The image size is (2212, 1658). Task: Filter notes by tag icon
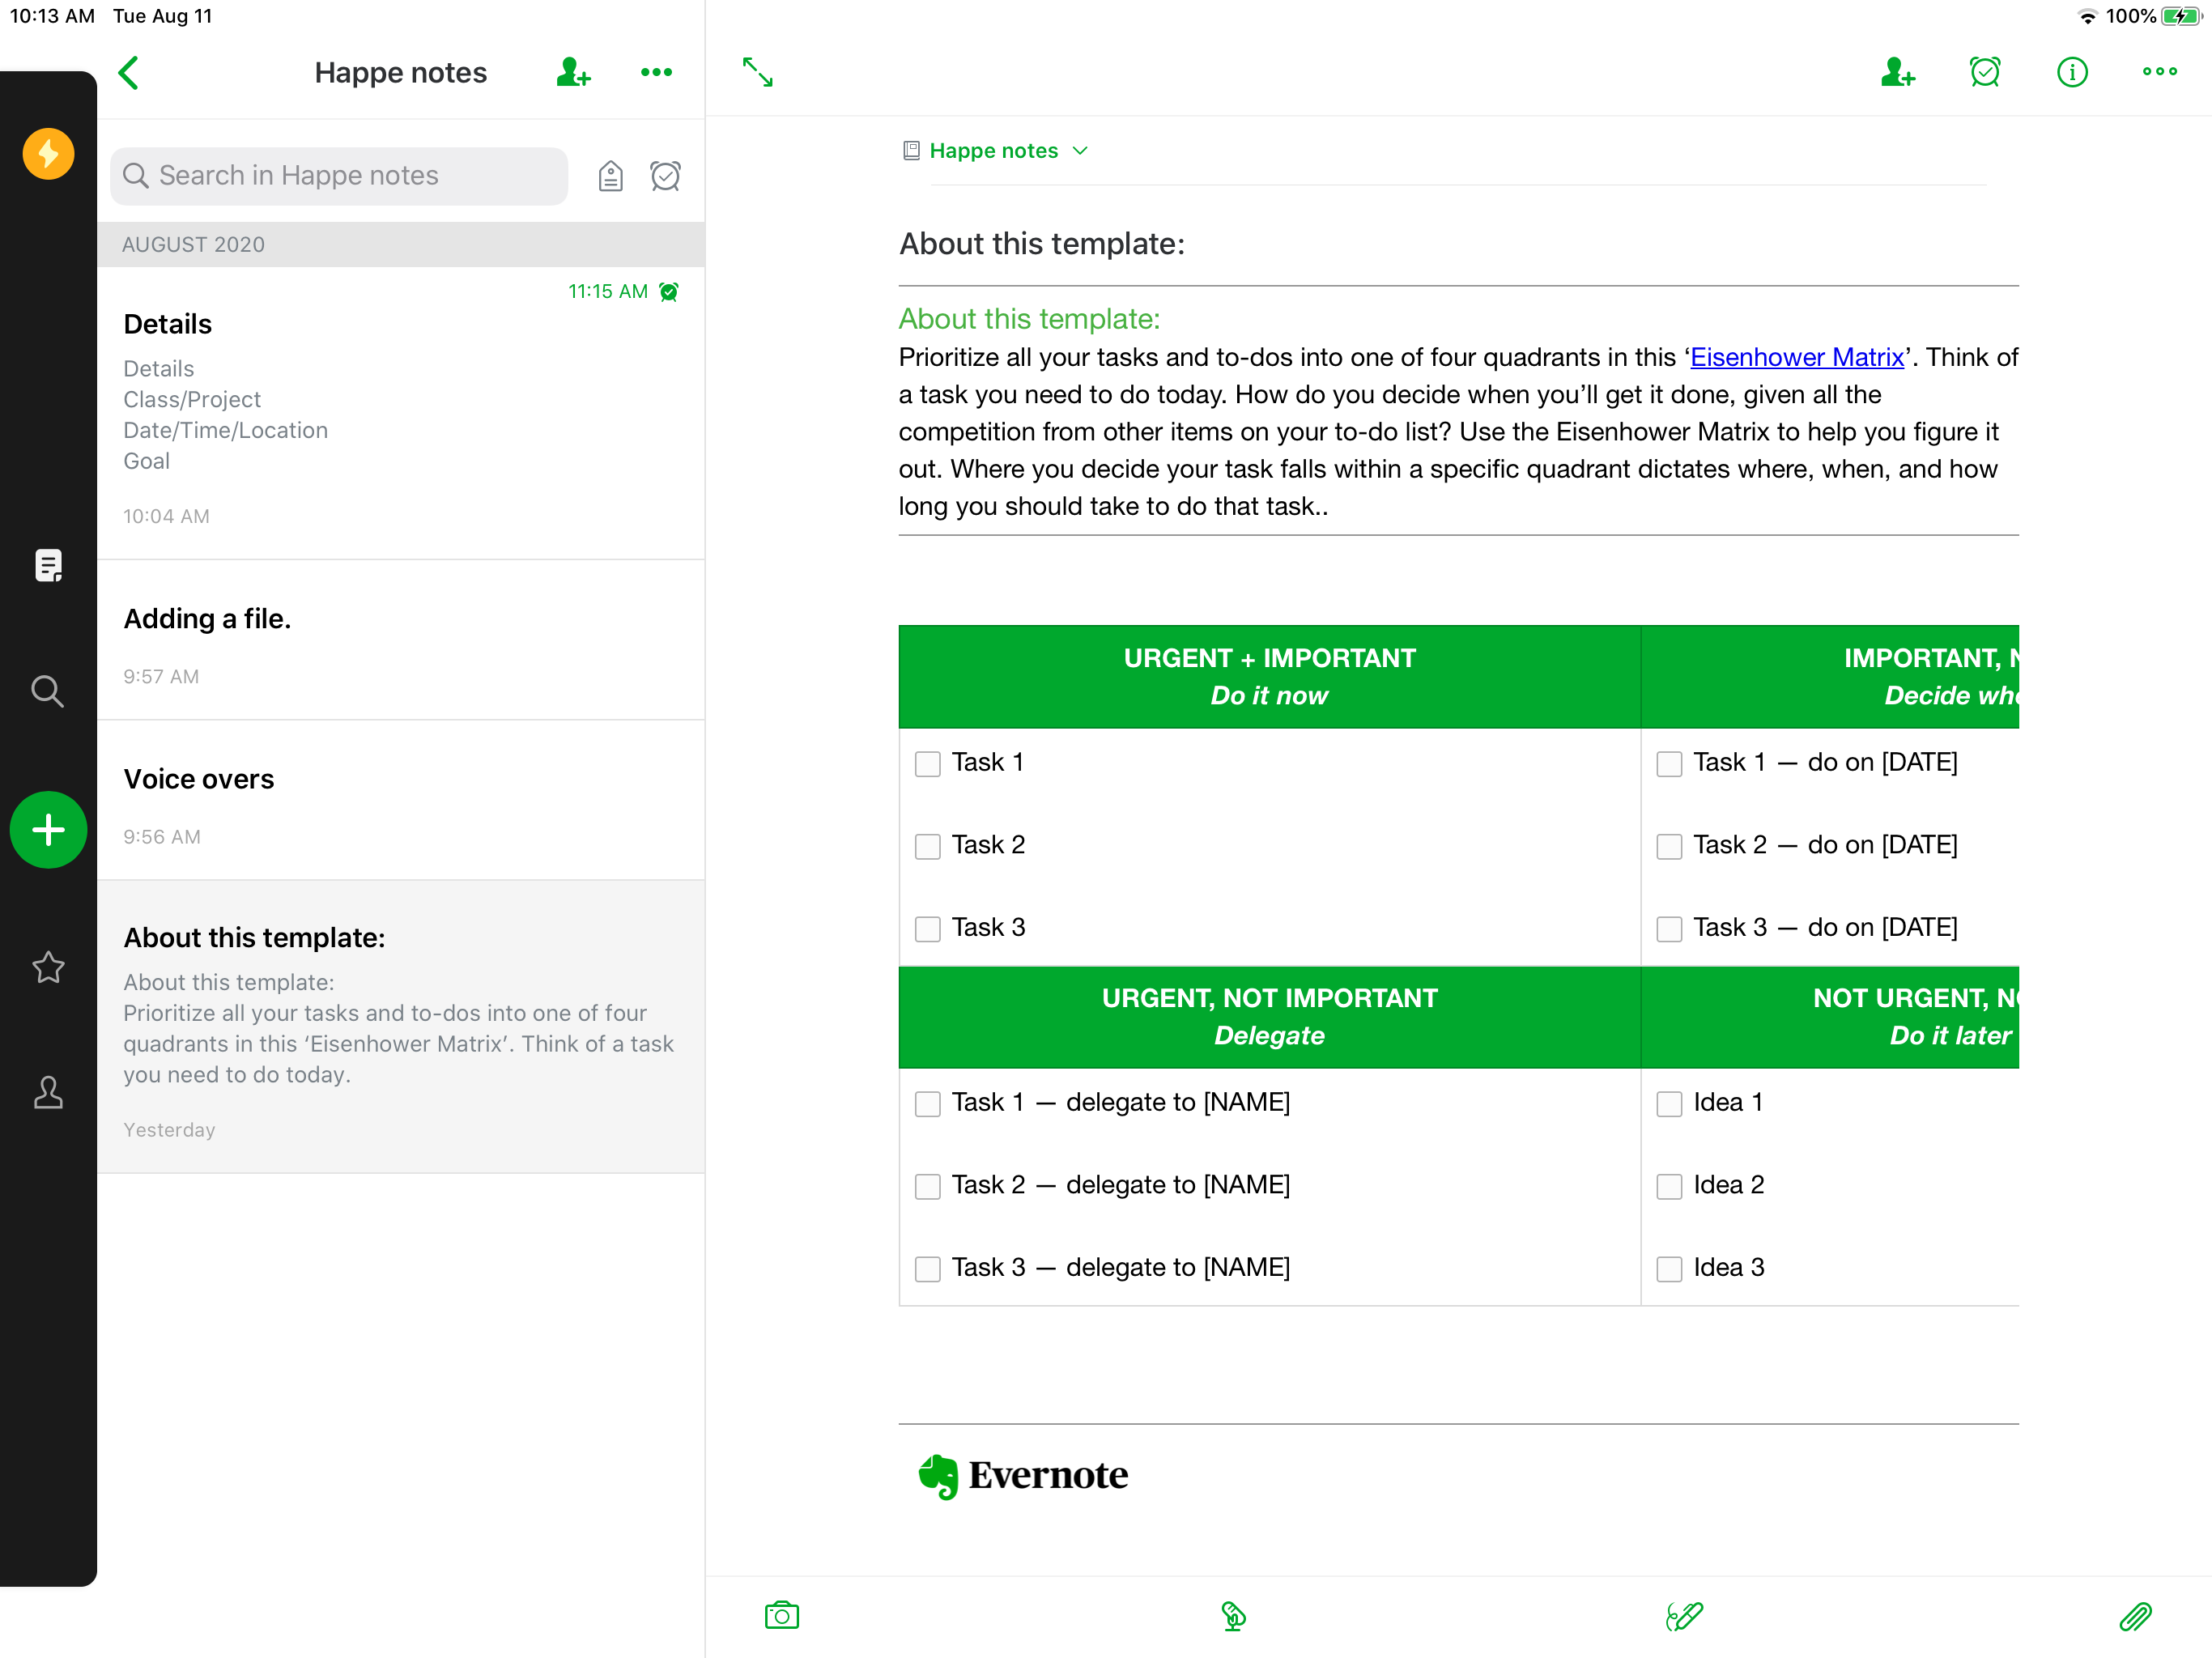click(610, 176)
